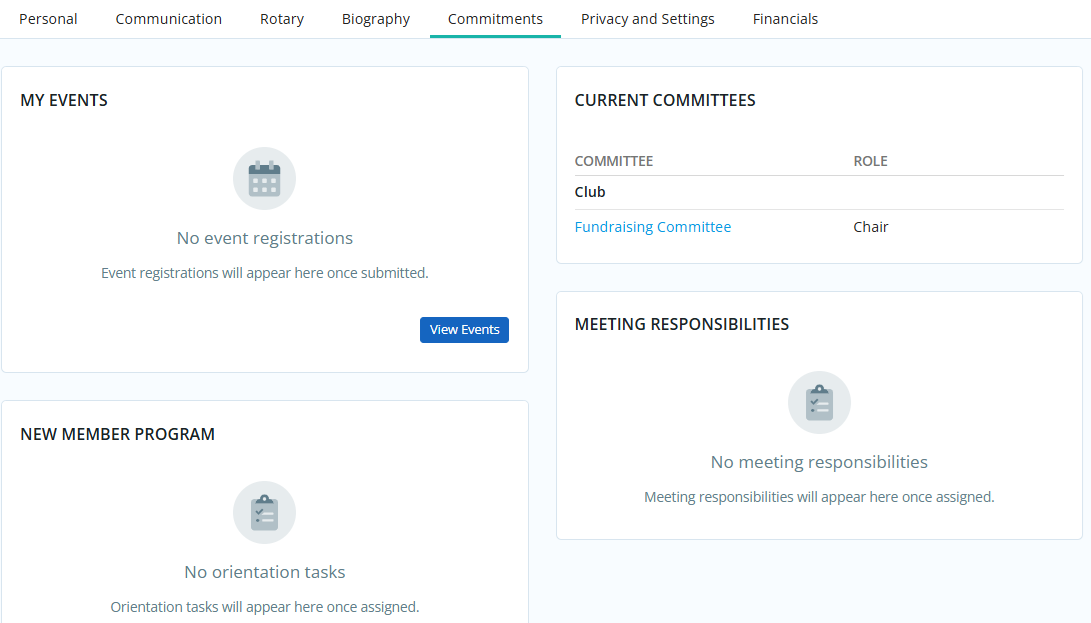
Task: Click the ROLE column header
Action: [x=870, y=161]
